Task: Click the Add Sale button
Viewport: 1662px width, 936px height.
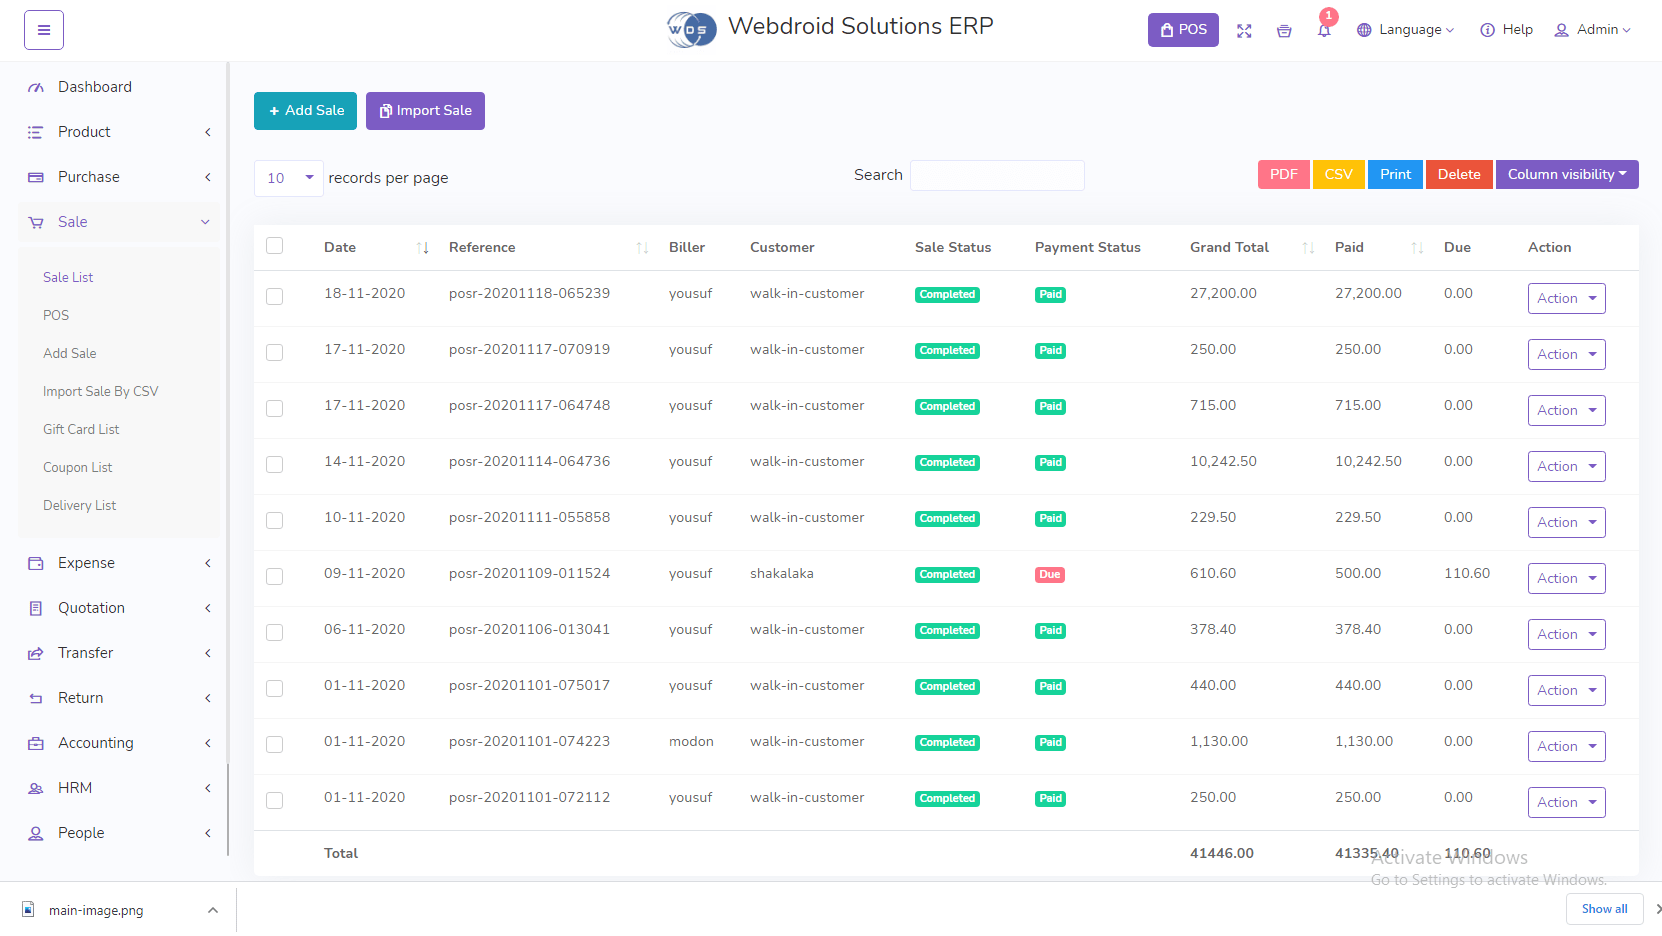Action: (305, 111)
